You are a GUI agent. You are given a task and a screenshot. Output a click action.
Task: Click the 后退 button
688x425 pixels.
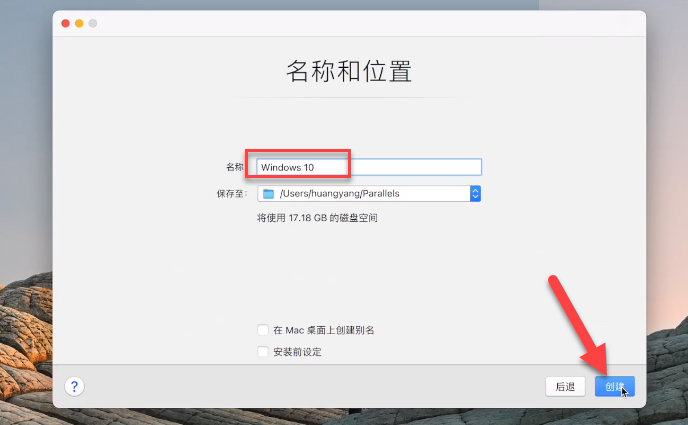(x=565, y=386)
